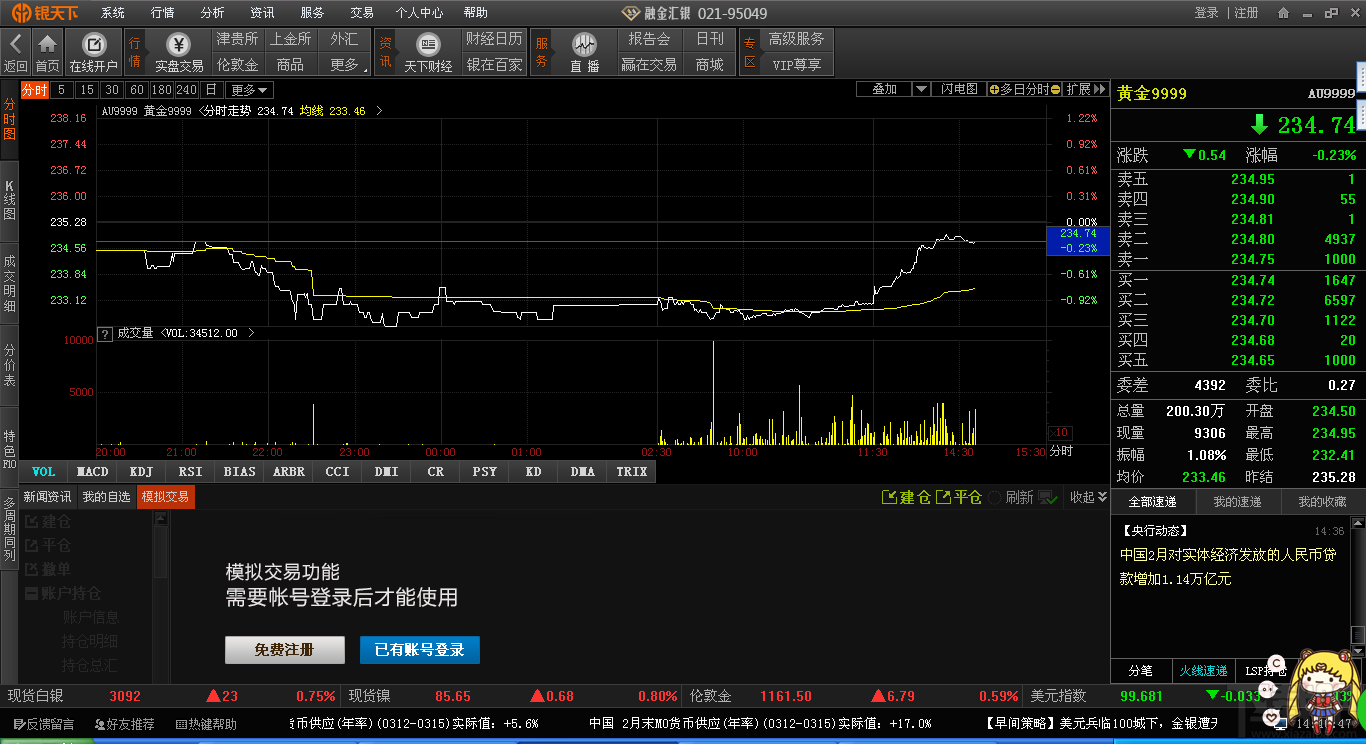Switch to the 我的速递 news tab
1366x744 pixels.
[x=1238, y=502]
